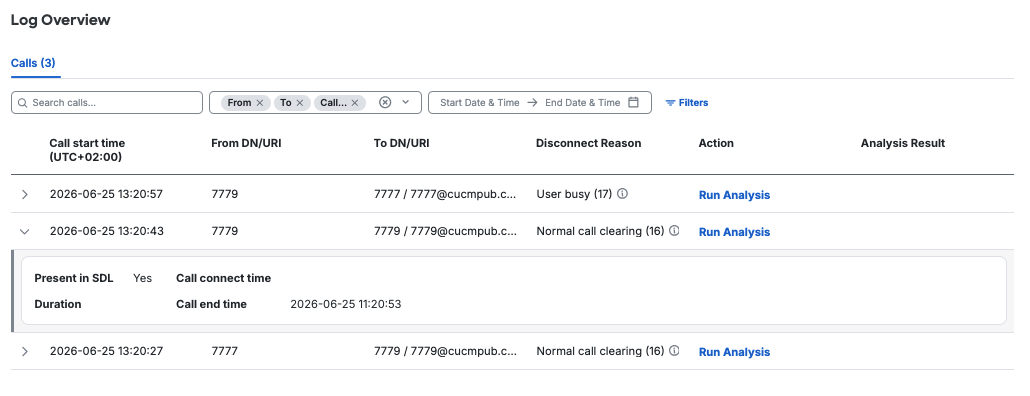
Task: Click the search magnifier icon
Action: coord(22,102)
